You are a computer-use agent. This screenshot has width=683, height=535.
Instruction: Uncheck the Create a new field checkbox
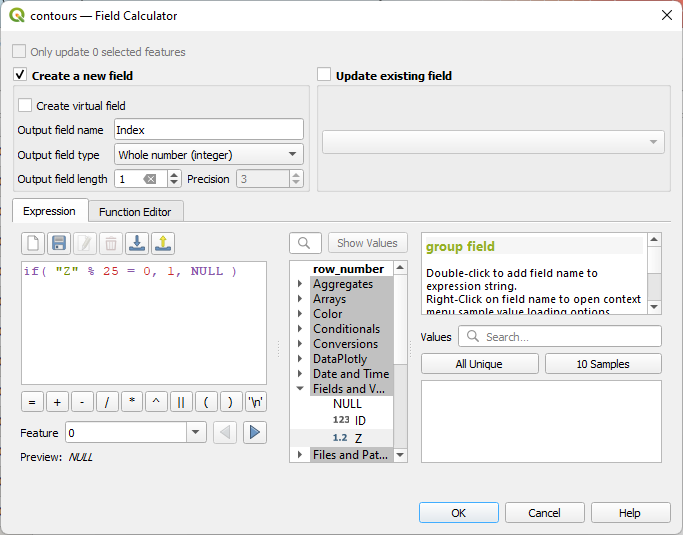coord(20,75)
